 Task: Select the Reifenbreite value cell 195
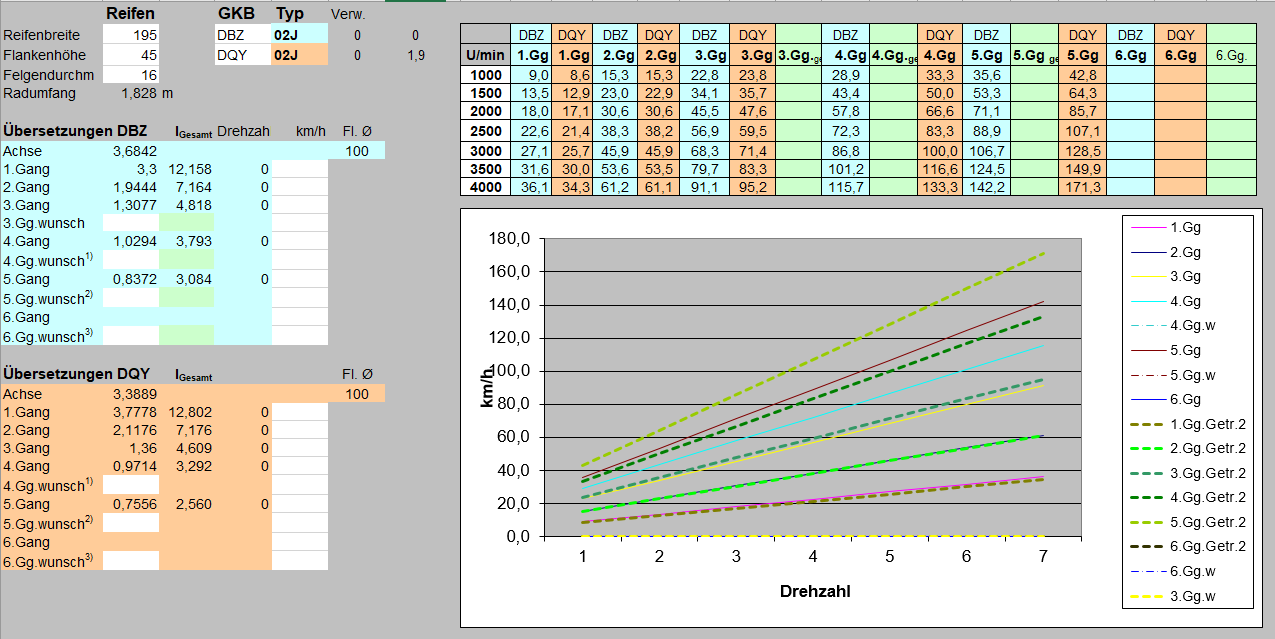click(x=130, y=35)
